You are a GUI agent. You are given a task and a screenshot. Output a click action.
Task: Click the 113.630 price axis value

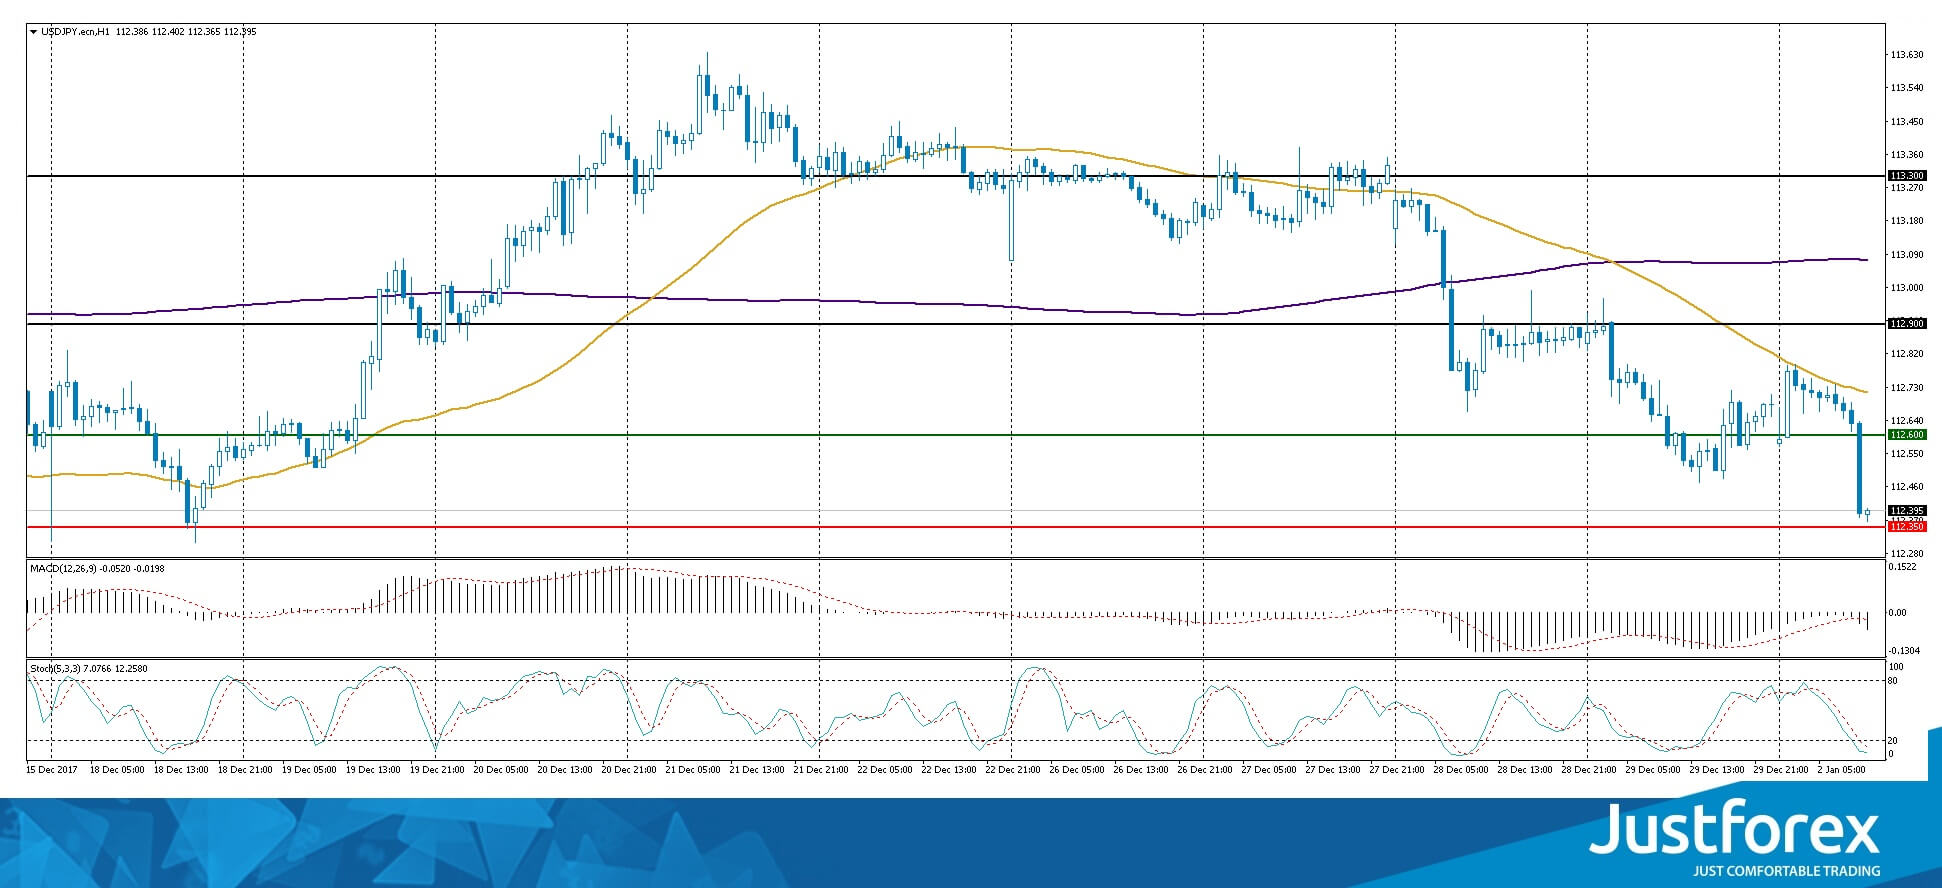(x=1907, y=55)
